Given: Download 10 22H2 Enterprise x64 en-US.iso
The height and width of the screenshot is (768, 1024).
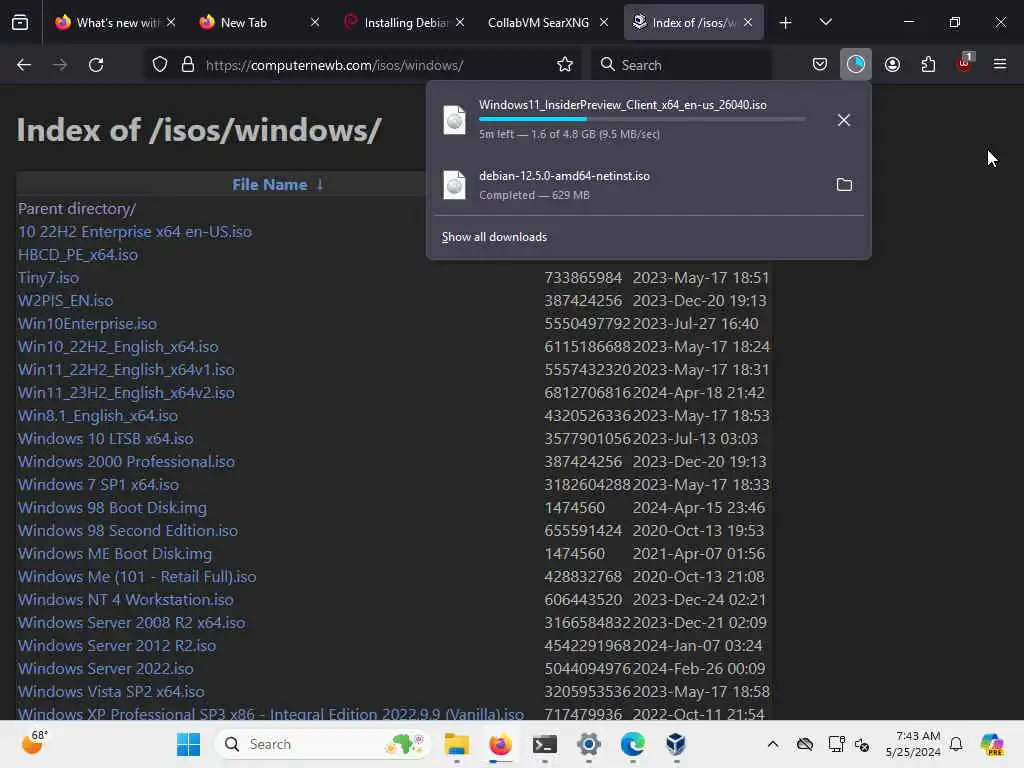Looking at the screenshot, I should click(x=135, y=232).
